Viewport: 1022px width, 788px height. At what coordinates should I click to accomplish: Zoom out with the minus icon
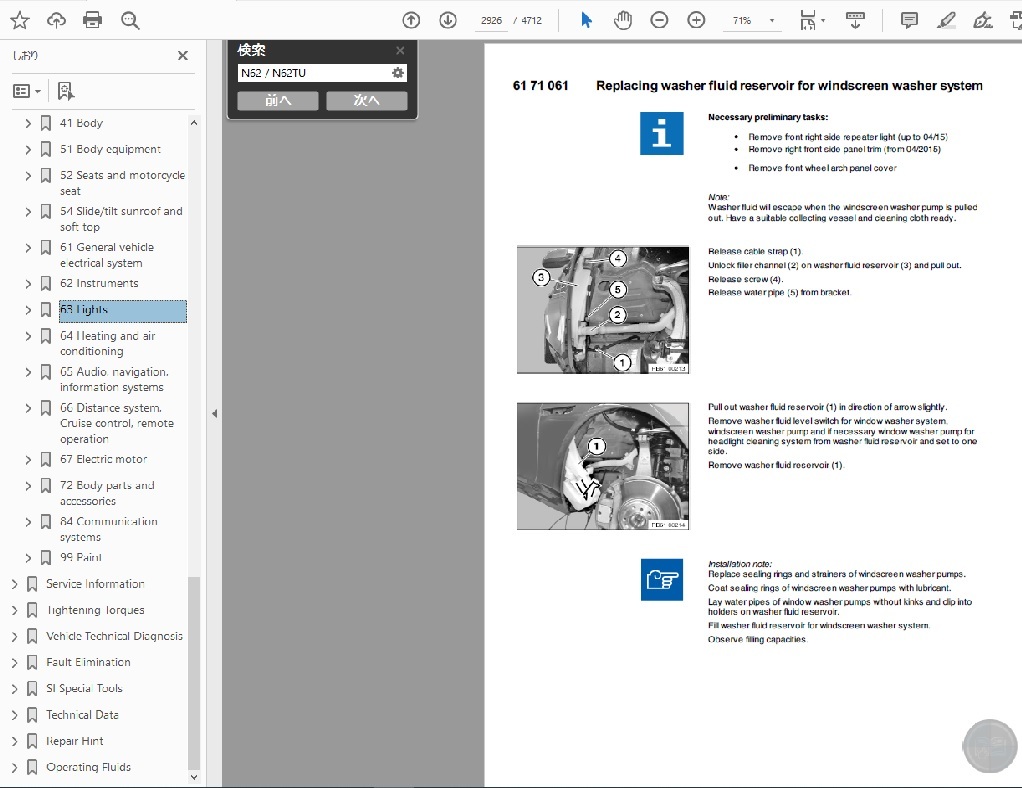(x=660, y=20)
